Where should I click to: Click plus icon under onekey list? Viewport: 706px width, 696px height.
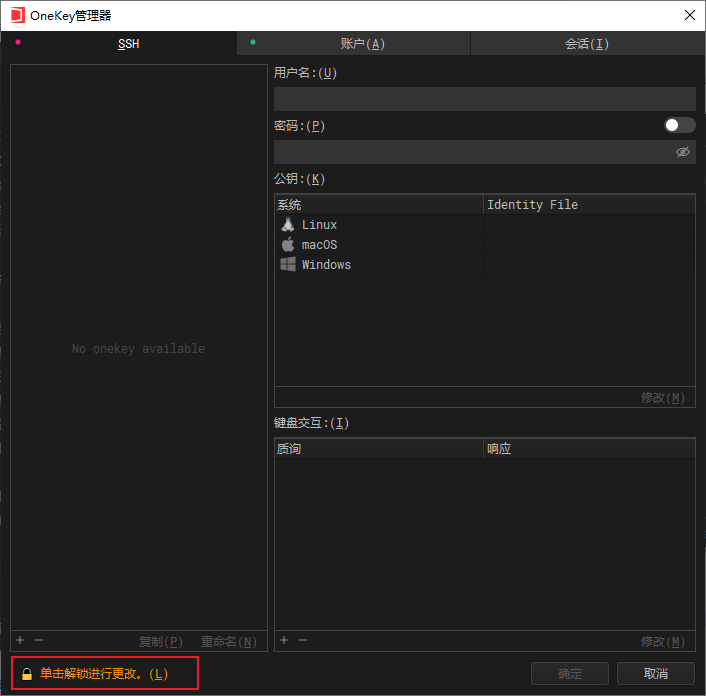tap(20, 640)
